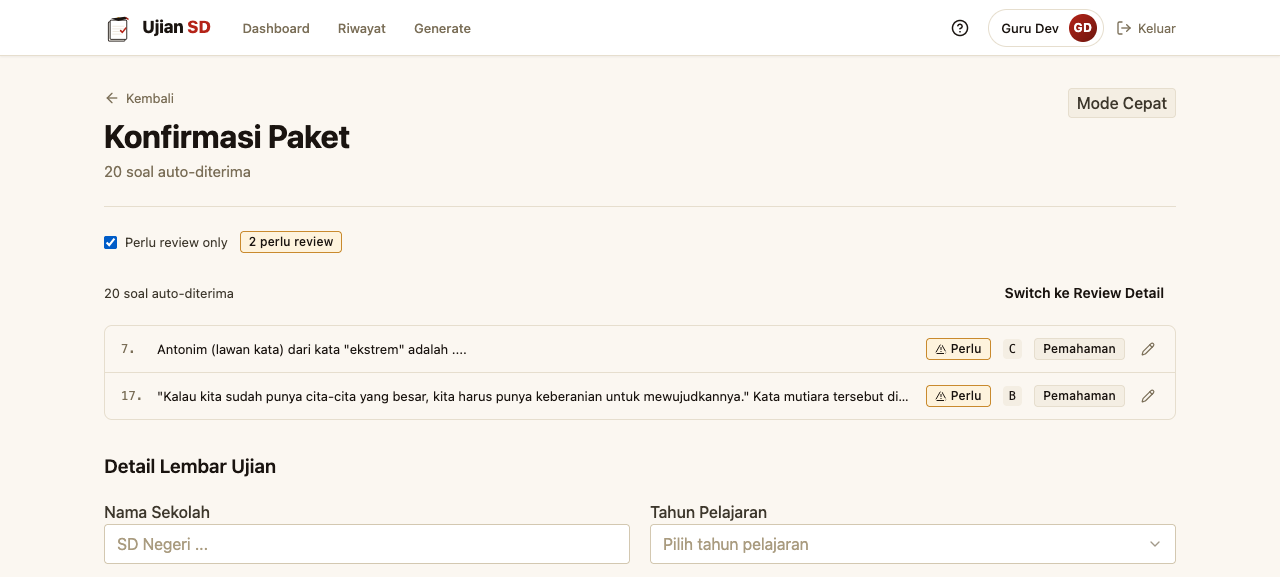Open the Guru Dev profile name
Image resolution: width=1280 pixels, height=577 pixels.
(x=1030, y=28)
